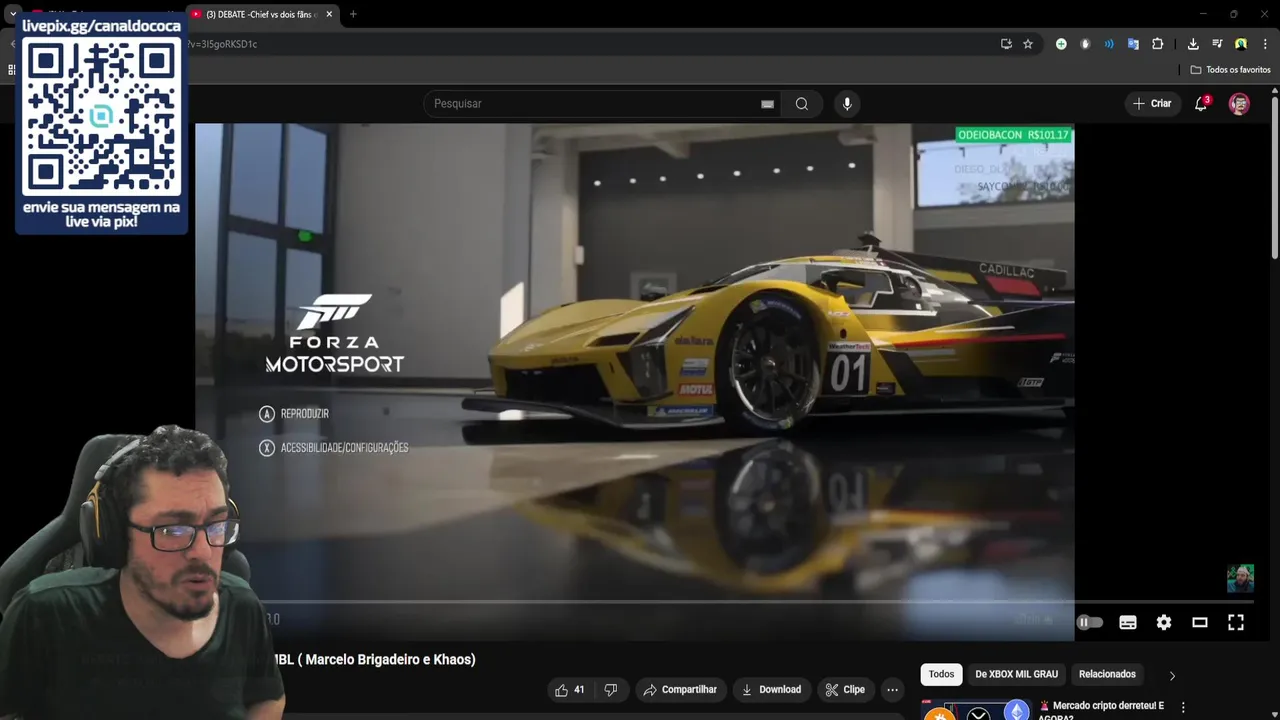This screenshot has width=1280, height=720.
Task: Click the channel watermark in player corner
Action: point(1240,579)
